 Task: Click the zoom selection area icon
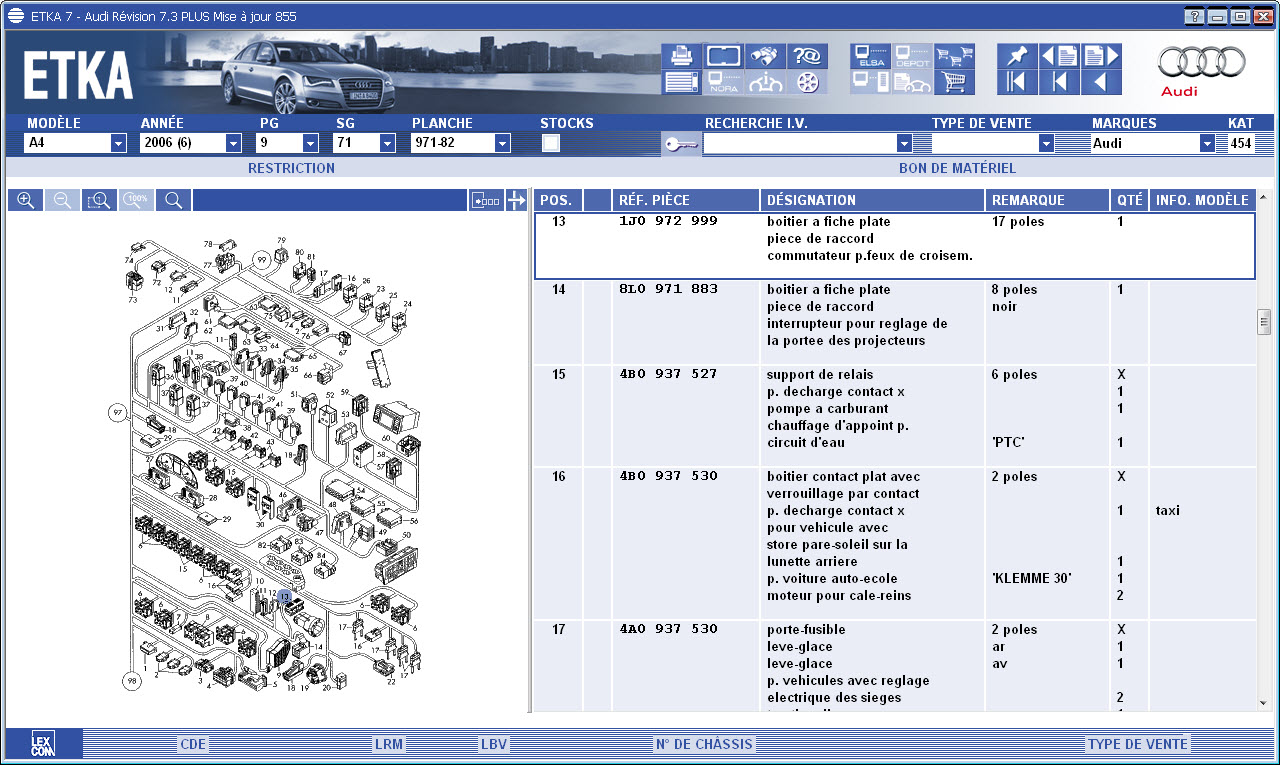point(98,200)
